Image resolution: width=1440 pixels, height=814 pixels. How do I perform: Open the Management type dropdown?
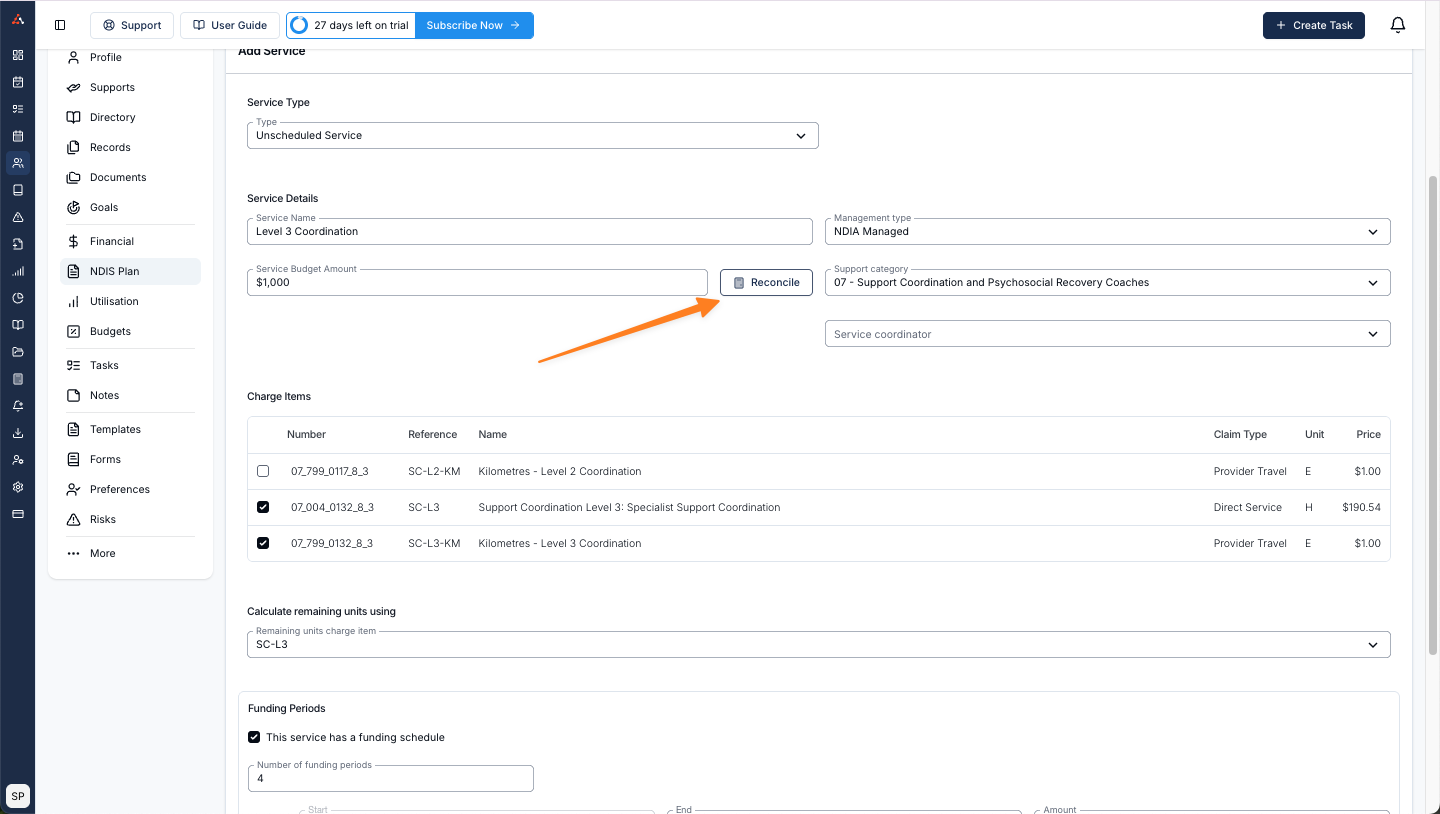click(x=1108, y=231)
